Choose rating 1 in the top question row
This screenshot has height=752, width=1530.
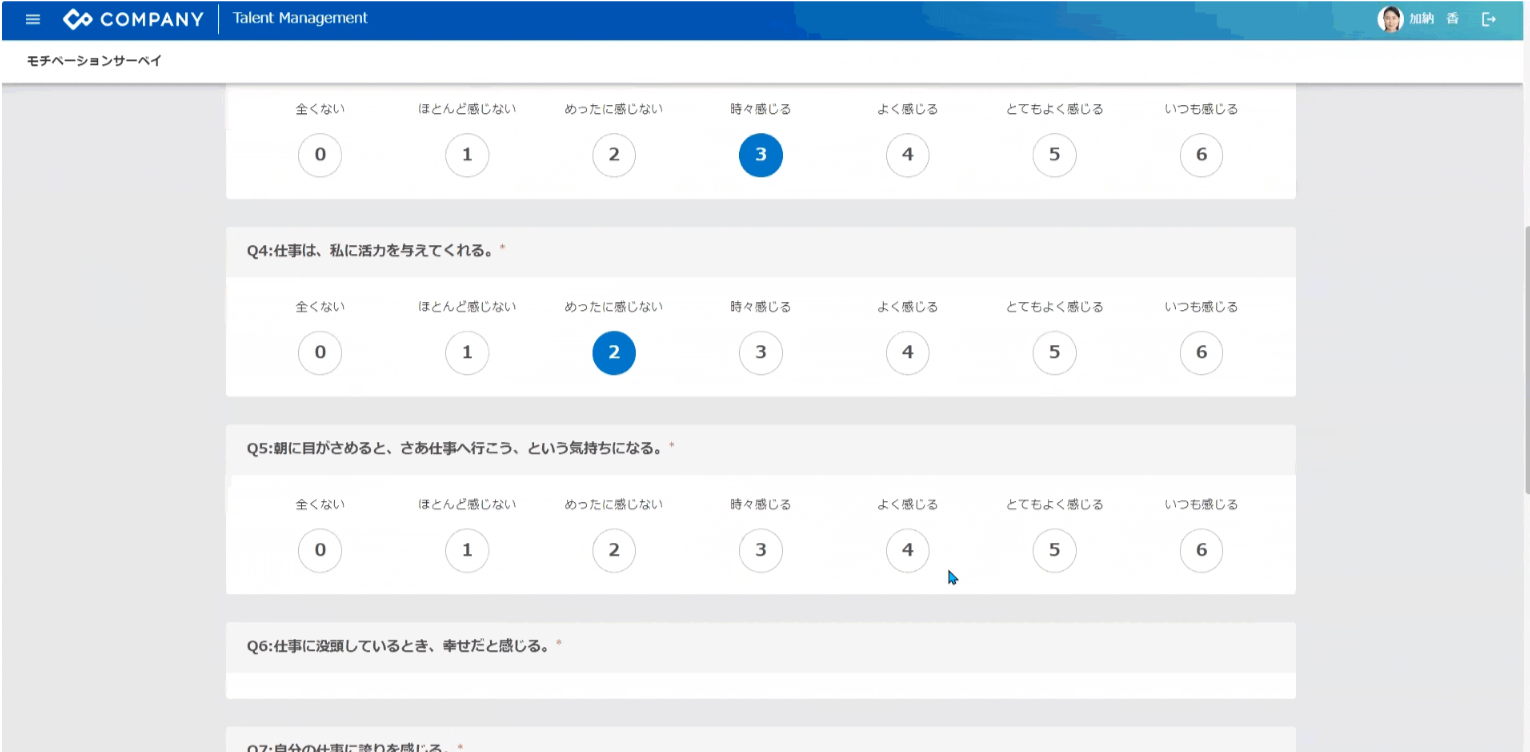pyautogui.click(x=467, y=155)
